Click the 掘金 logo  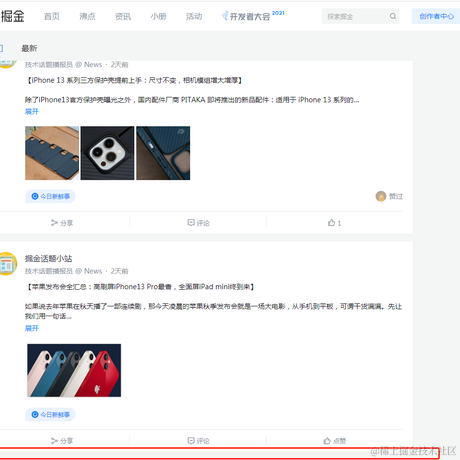click(x=12, y=16)
